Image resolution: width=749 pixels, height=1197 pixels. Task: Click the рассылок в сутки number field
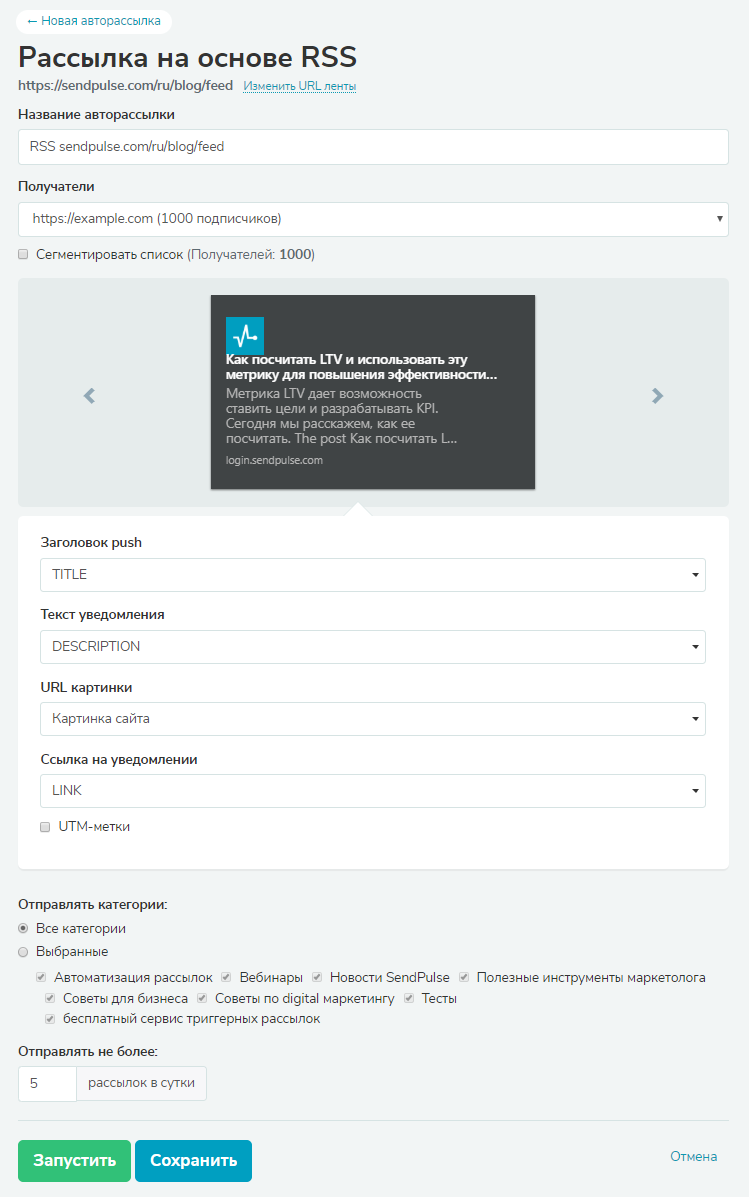pos(47,1083)
